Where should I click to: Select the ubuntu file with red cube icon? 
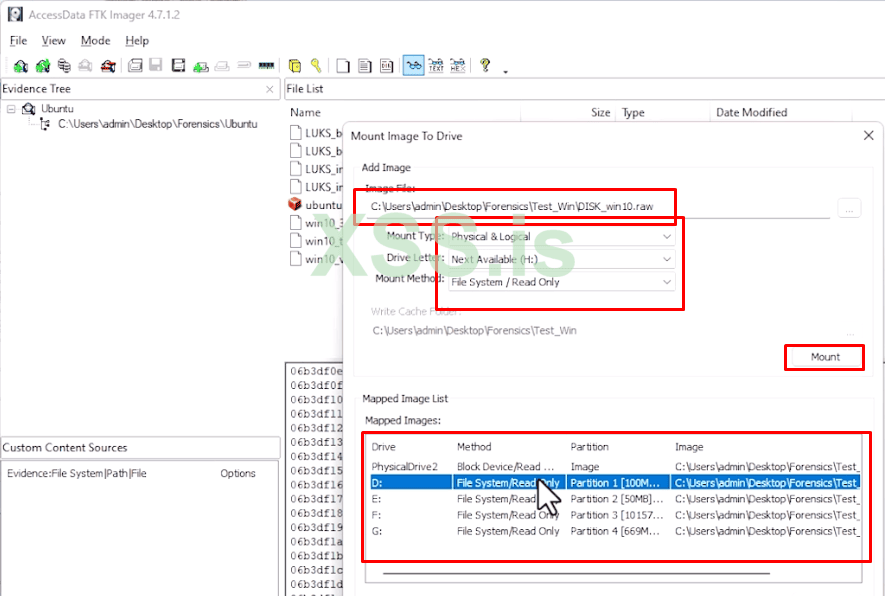[316, 205]
